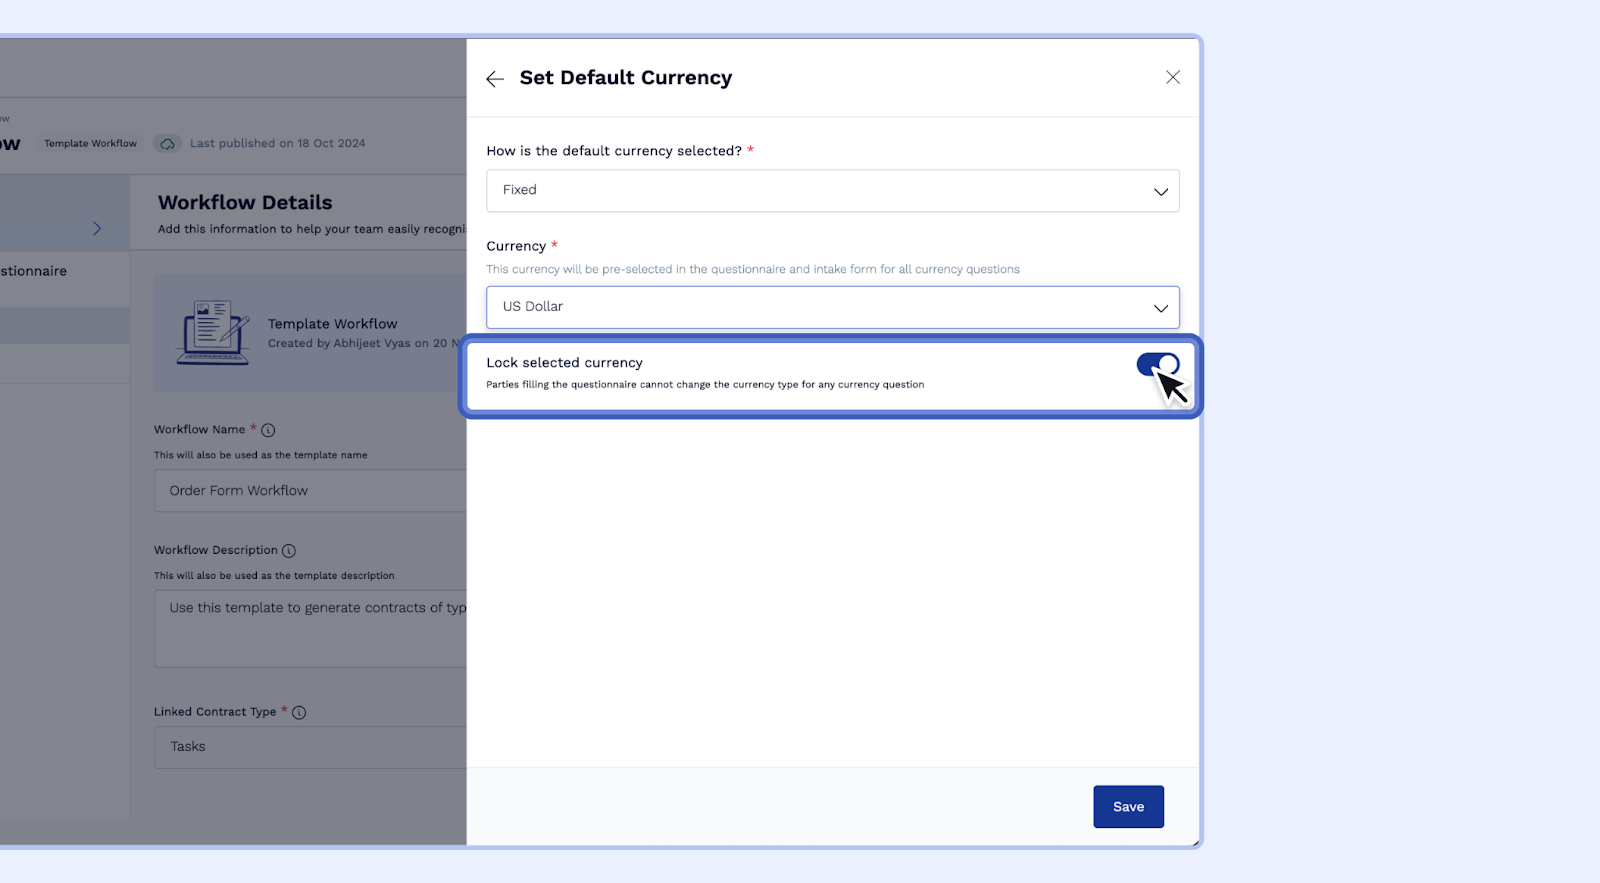Viewport: 1600px width, 883px height.
Task: Click the Template Workflow tag in header
Action: pos(90,144)
